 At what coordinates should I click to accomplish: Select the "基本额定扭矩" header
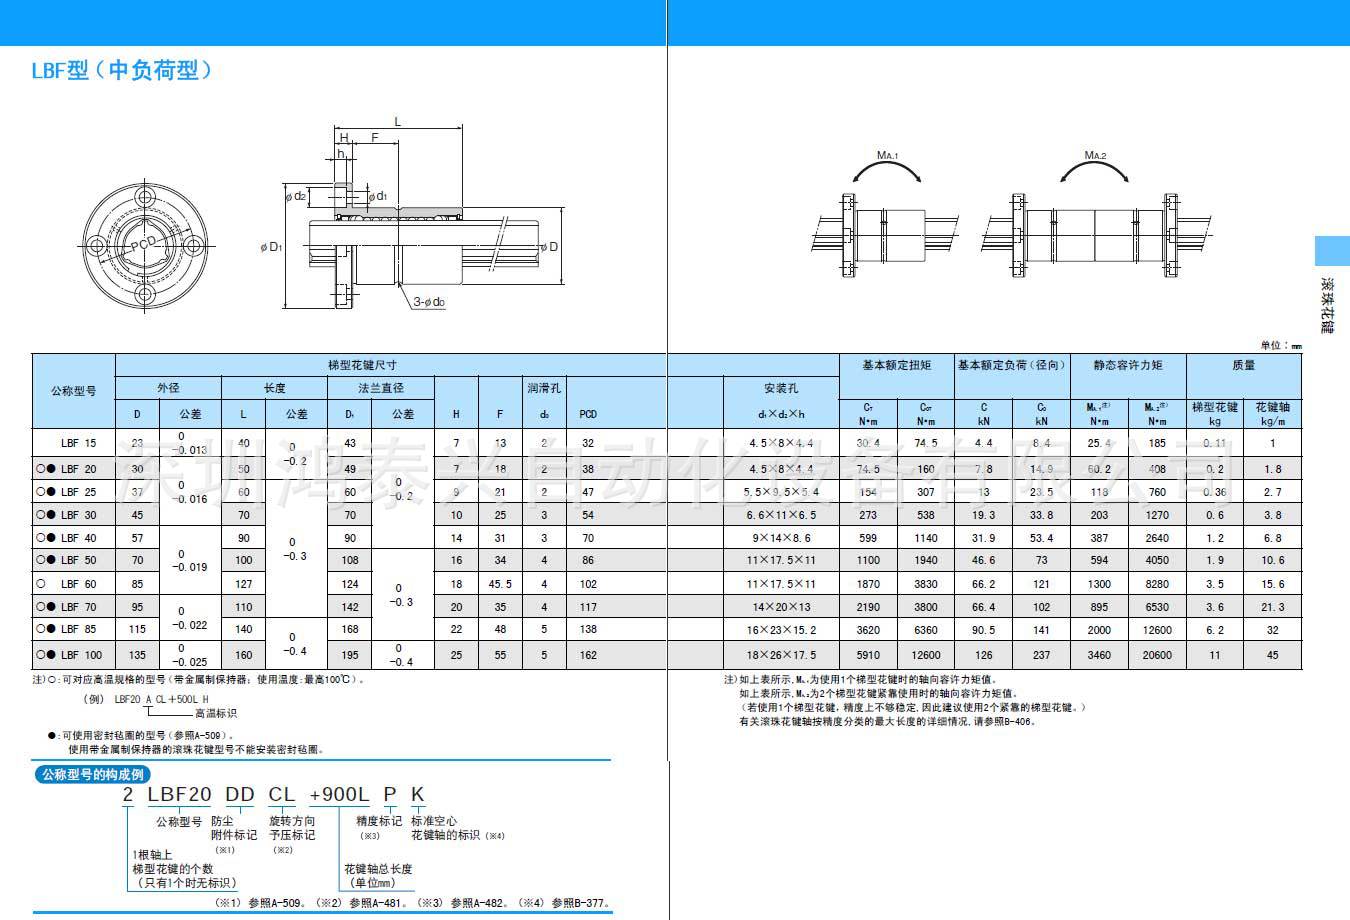pyautogui.click(x=897, y=365)
